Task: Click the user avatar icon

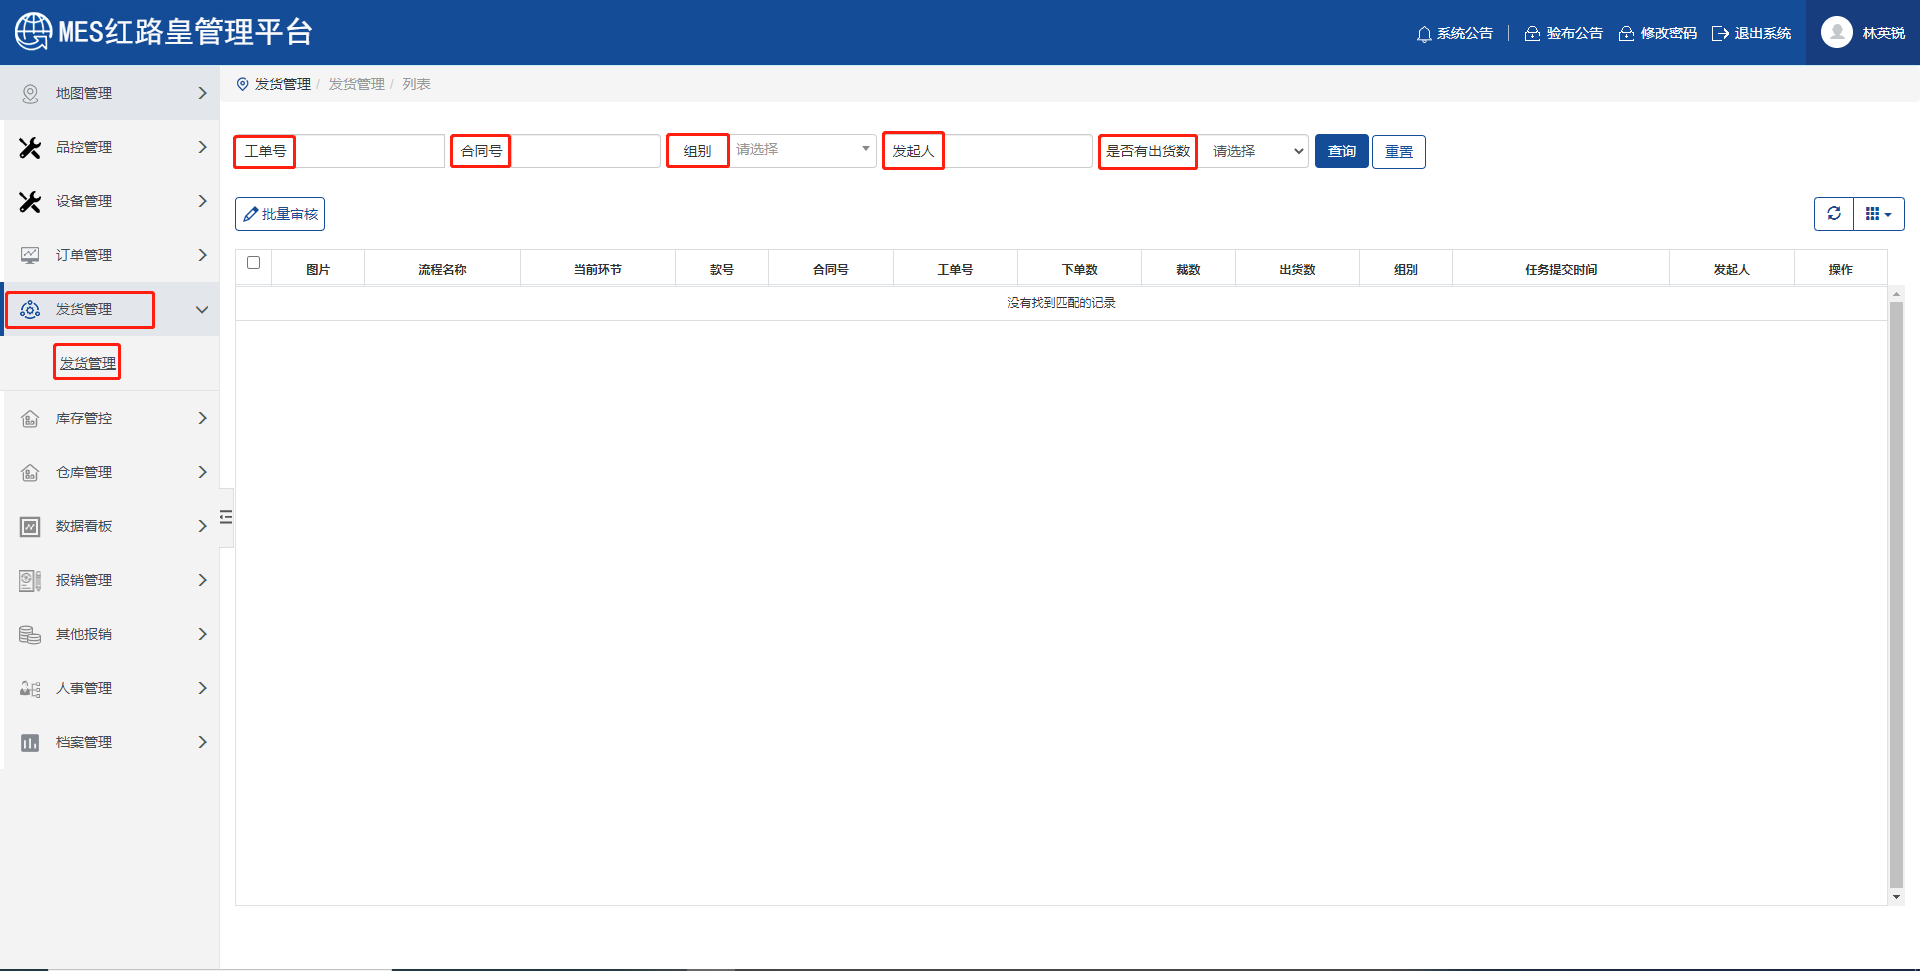Action: pos(1836,33)
